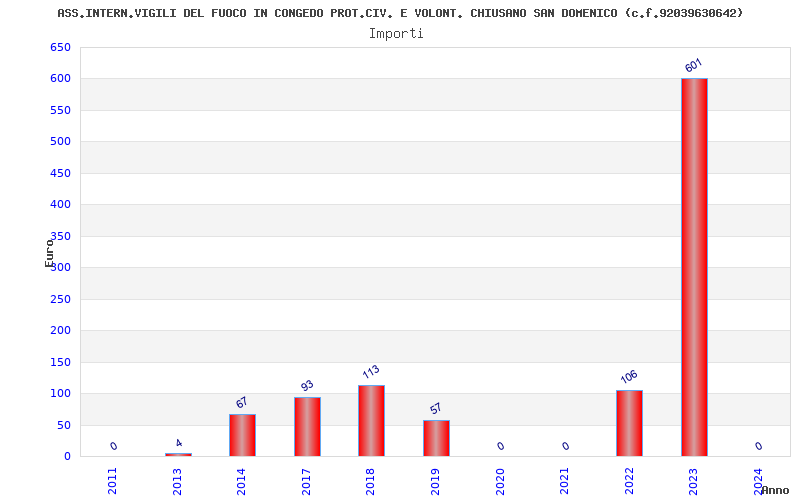Select the 2019 bar labeled 57
The height and width of the screenshot is (500, 800).
(x=436, y=438)
